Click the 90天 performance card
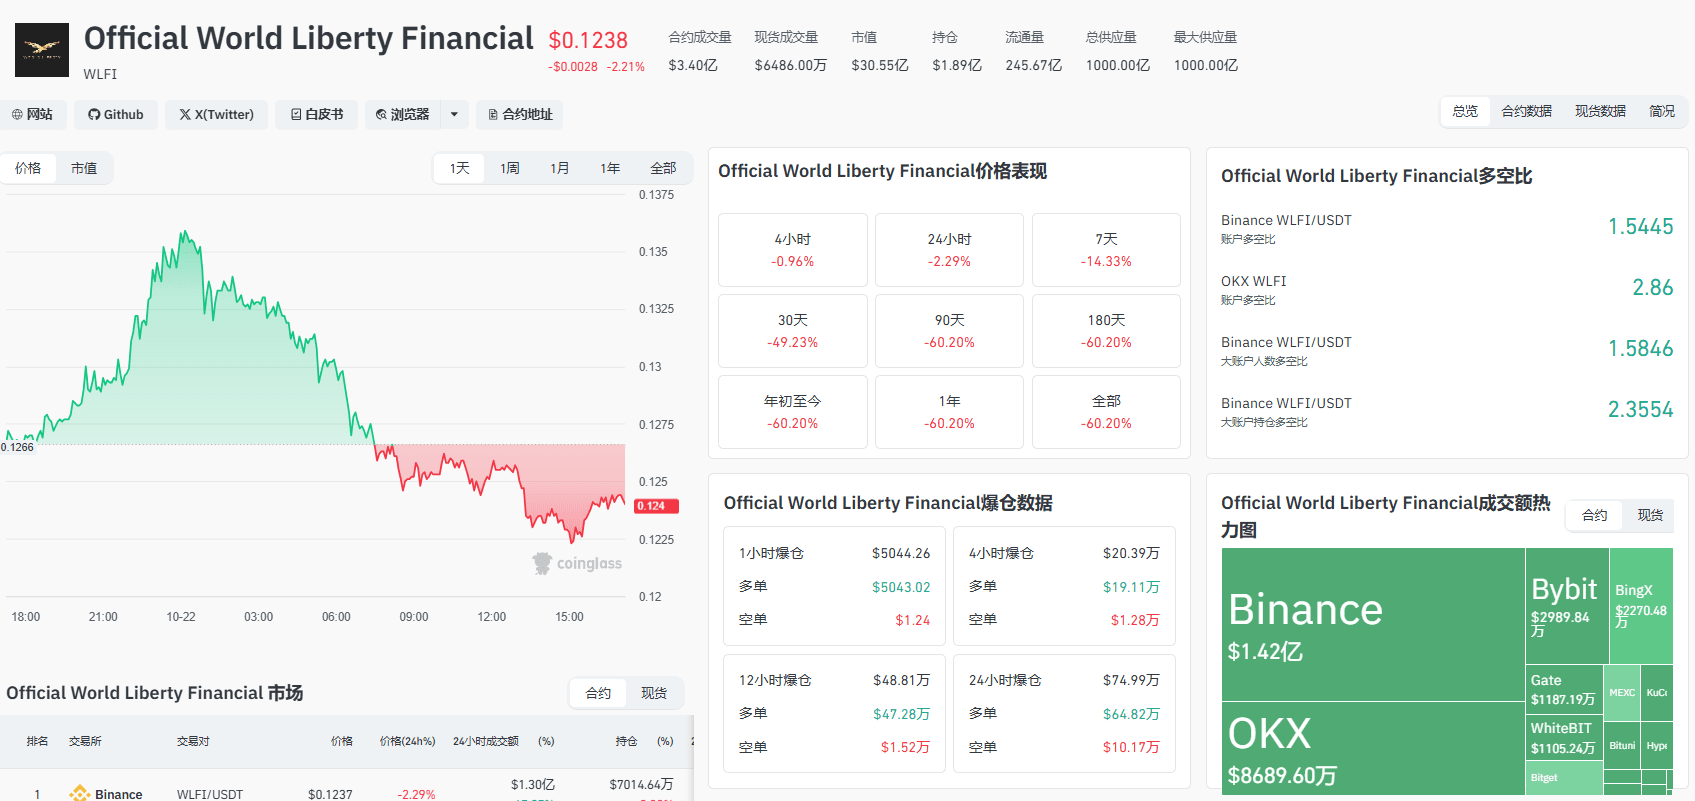The height and width of the screenshot is (801, 1695). [x=949, y=331]
